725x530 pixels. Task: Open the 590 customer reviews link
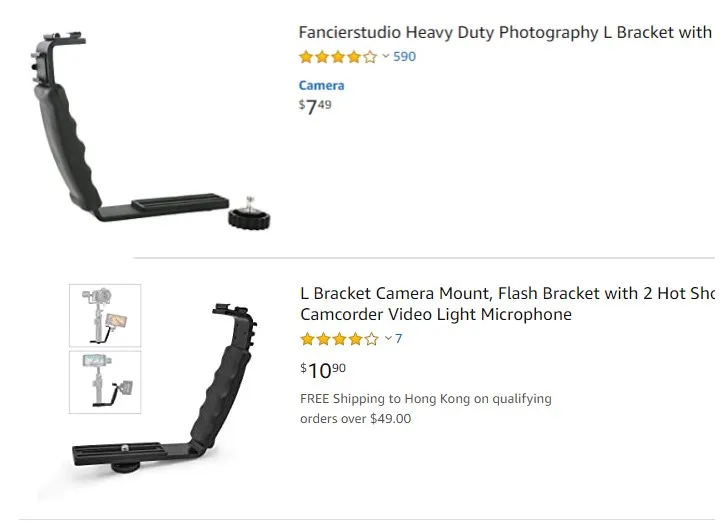click(404, 57)
